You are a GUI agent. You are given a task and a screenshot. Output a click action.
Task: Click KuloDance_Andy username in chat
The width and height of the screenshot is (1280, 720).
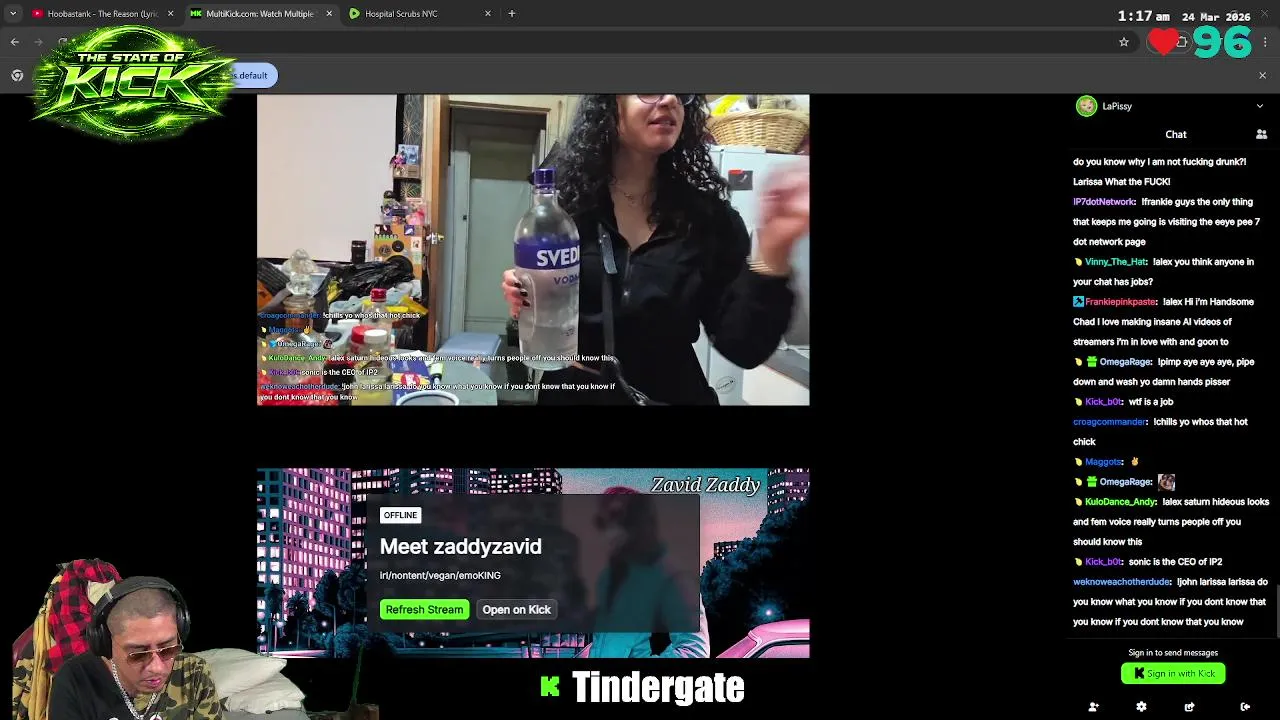pos(1121,502)
